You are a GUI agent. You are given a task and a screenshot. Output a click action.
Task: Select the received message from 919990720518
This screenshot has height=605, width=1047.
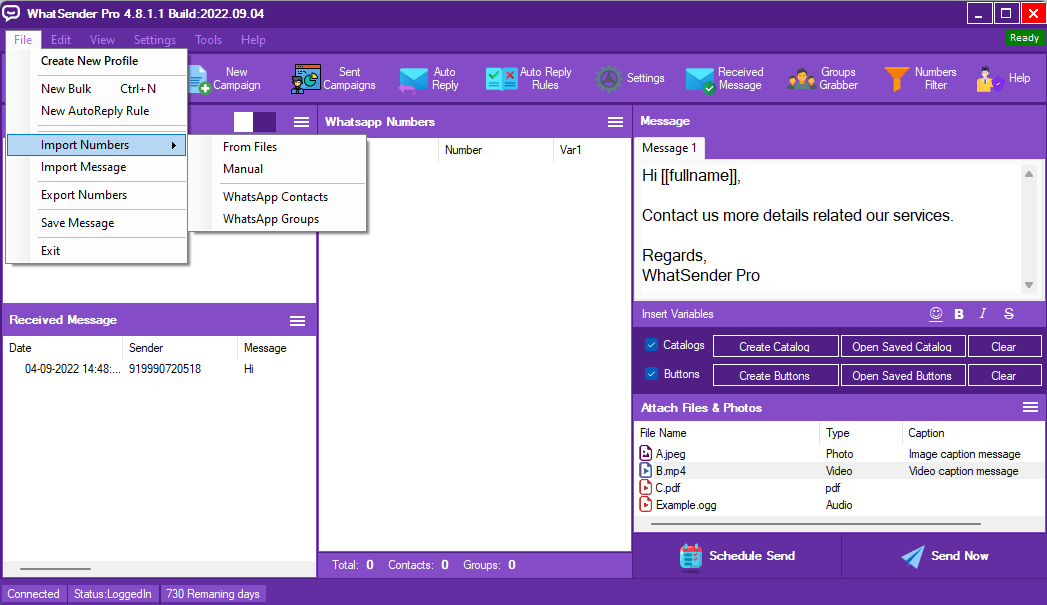coord(159,369)
